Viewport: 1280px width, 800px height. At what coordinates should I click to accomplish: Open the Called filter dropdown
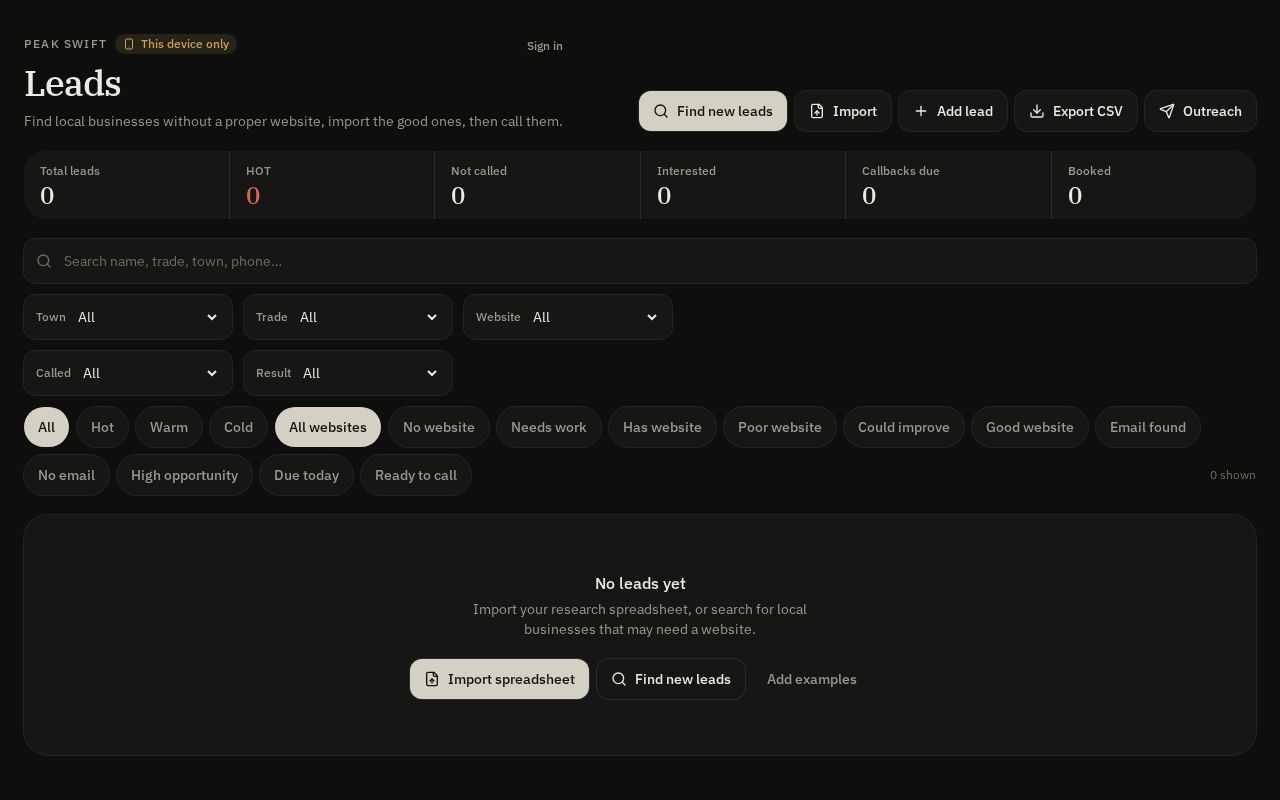tap(128, 373)
